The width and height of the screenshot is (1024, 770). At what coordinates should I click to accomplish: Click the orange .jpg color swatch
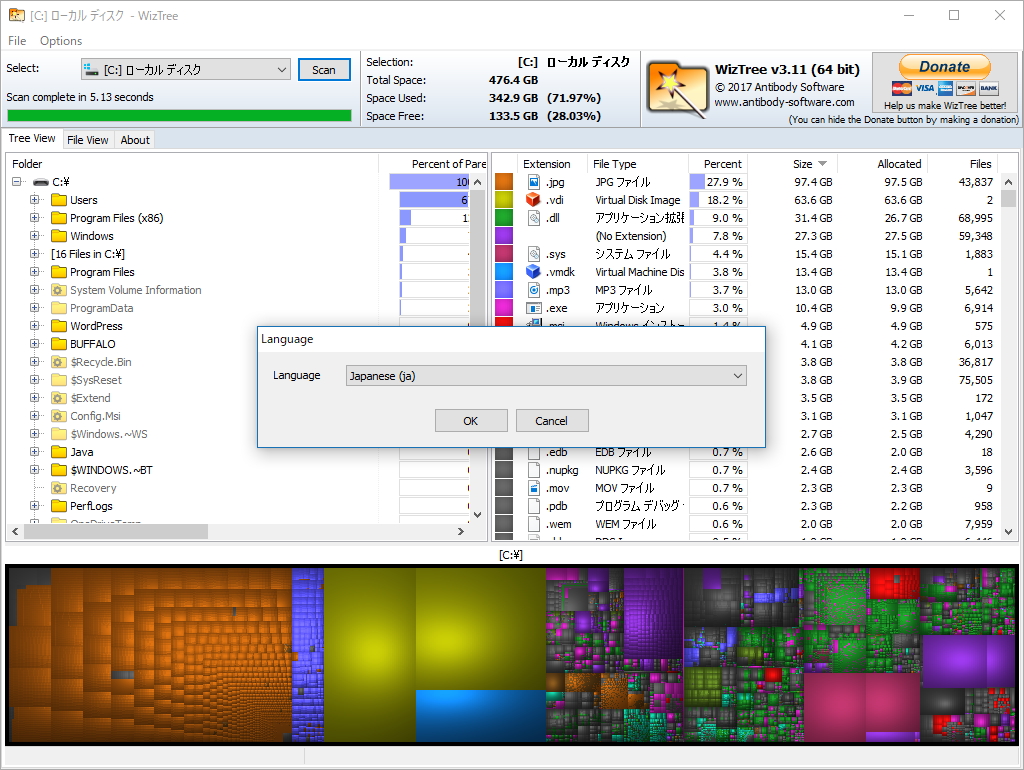coord(504,182)
